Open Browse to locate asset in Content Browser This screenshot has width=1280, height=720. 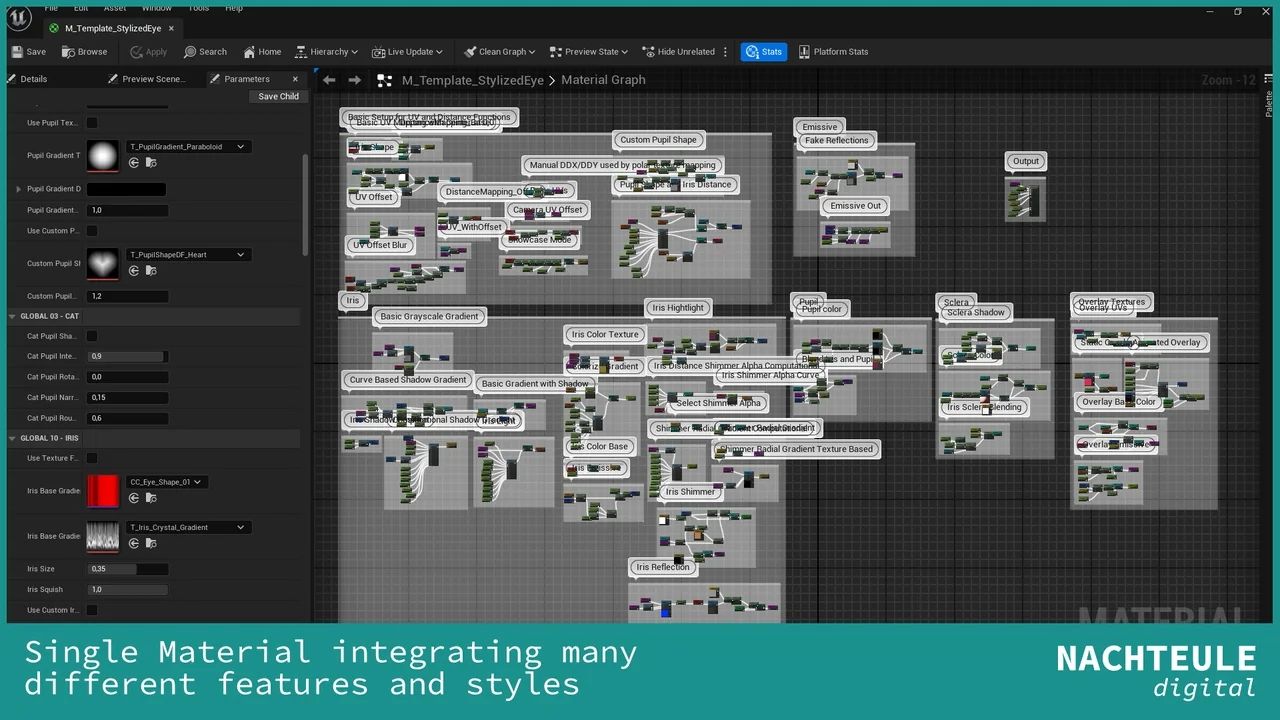(x=84, y=52)
